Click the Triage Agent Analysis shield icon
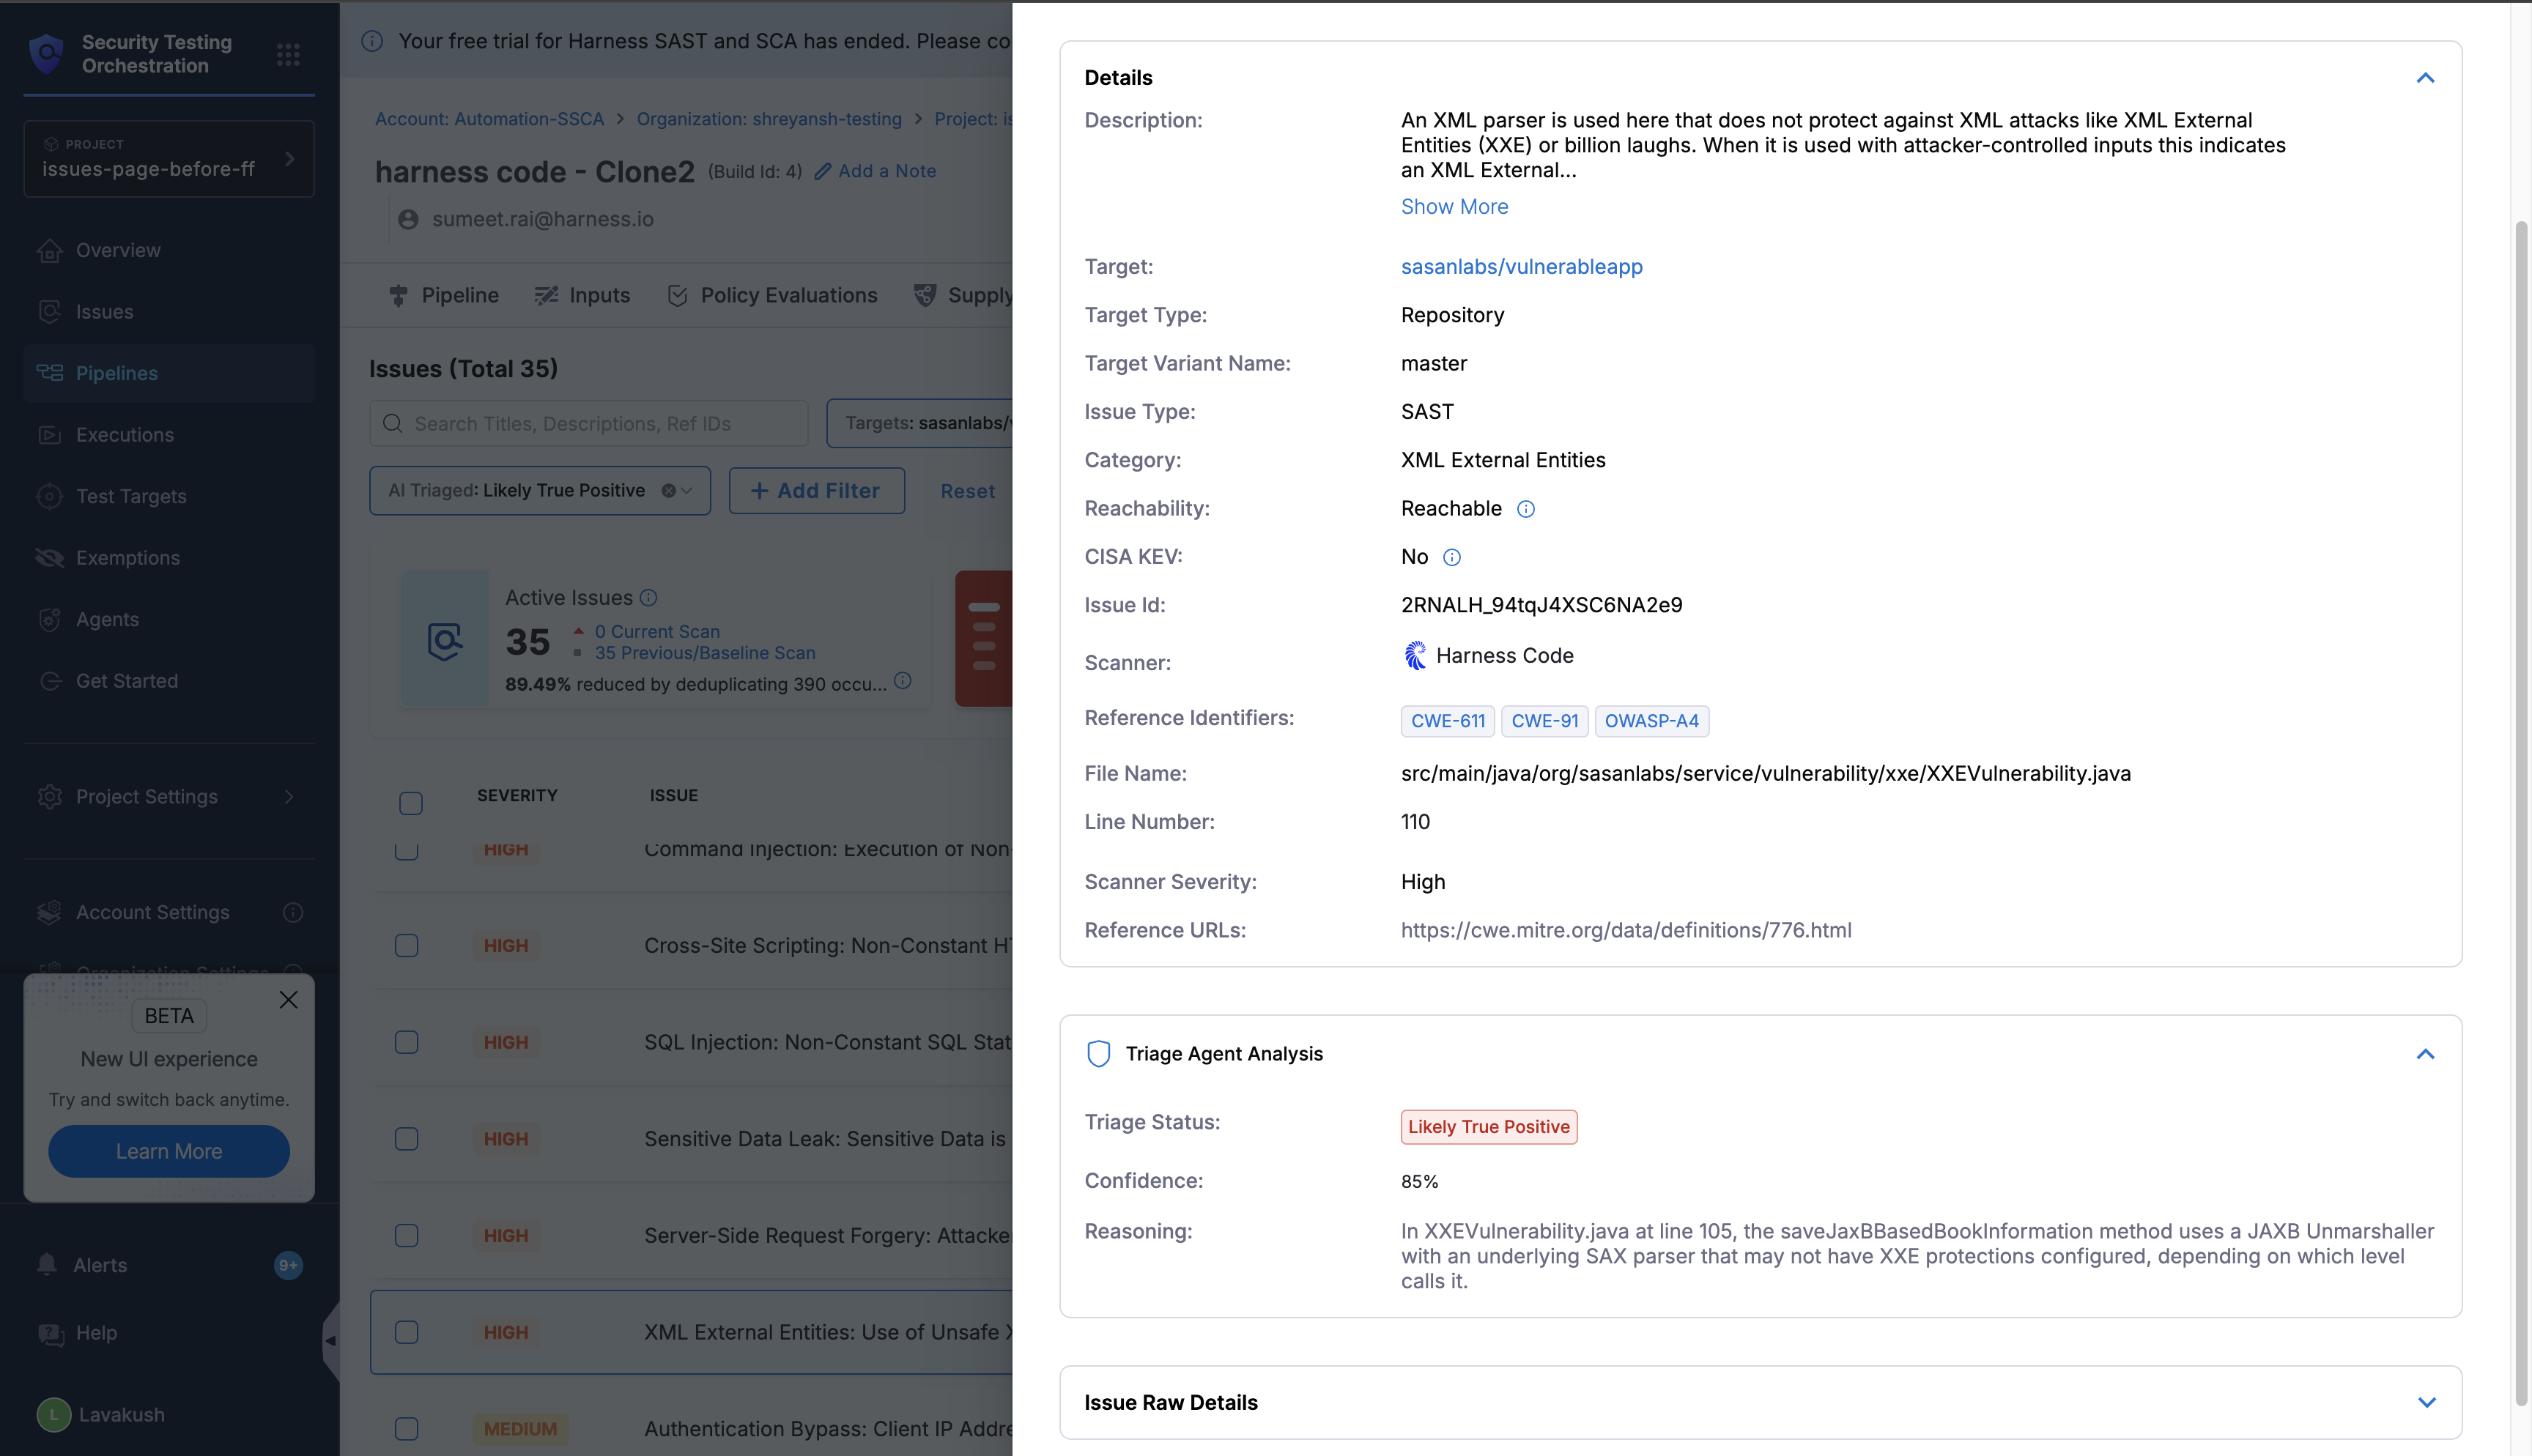Image resolution: width=2532 pixels, height=1456 pixels. pos(1098,1054)
